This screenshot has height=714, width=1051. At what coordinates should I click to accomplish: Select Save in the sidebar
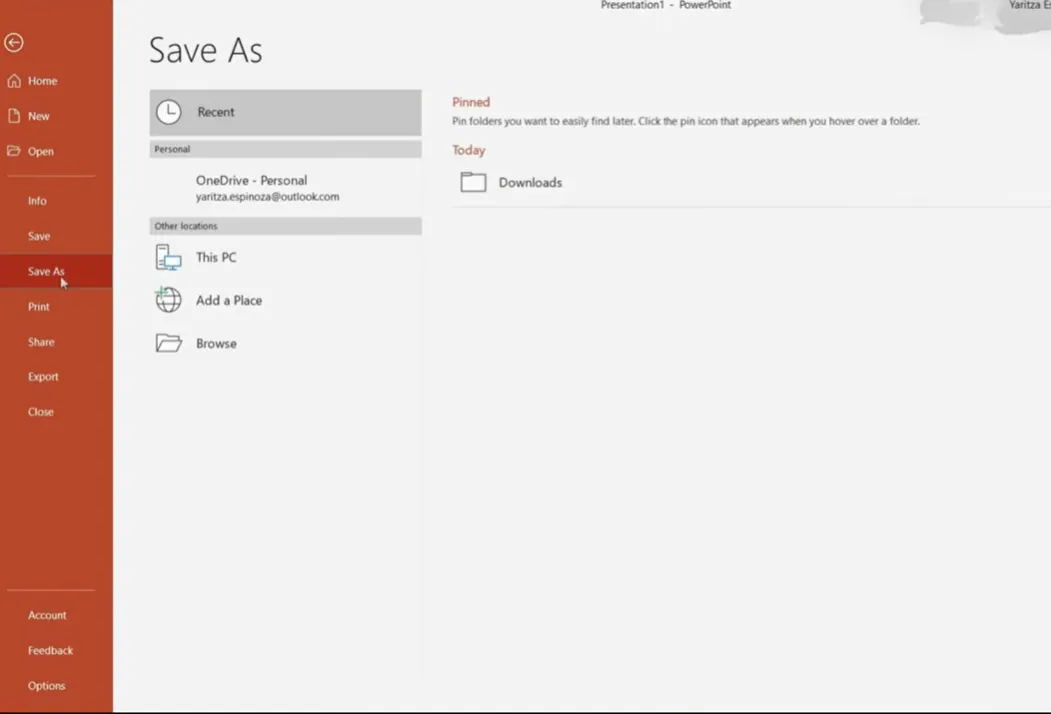39,236
